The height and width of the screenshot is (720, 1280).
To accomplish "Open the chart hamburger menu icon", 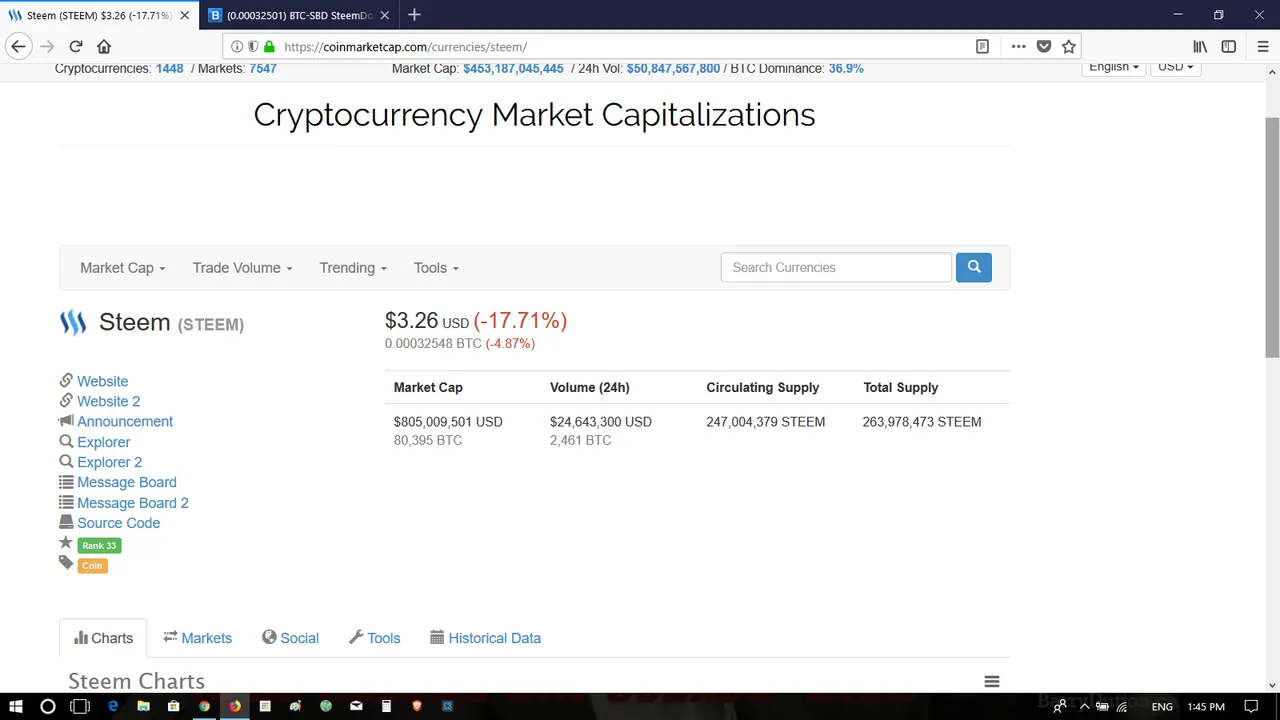I will [992, 681].
